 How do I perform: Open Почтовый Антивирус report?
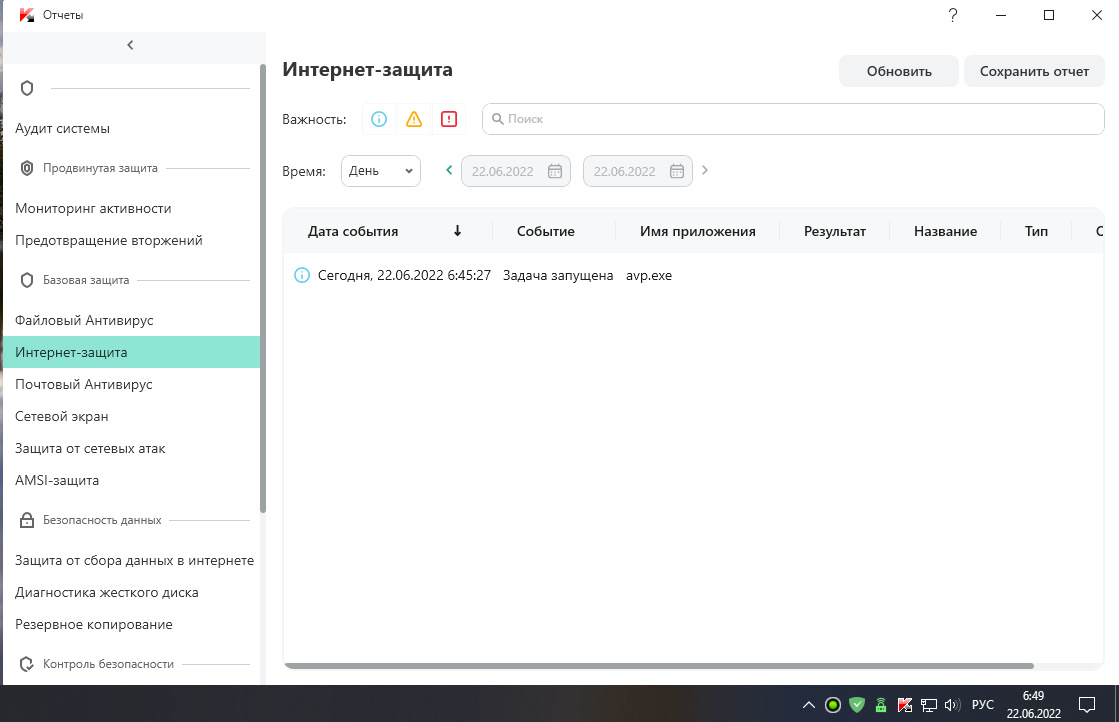pyautogui.click(x=83, y=384)
